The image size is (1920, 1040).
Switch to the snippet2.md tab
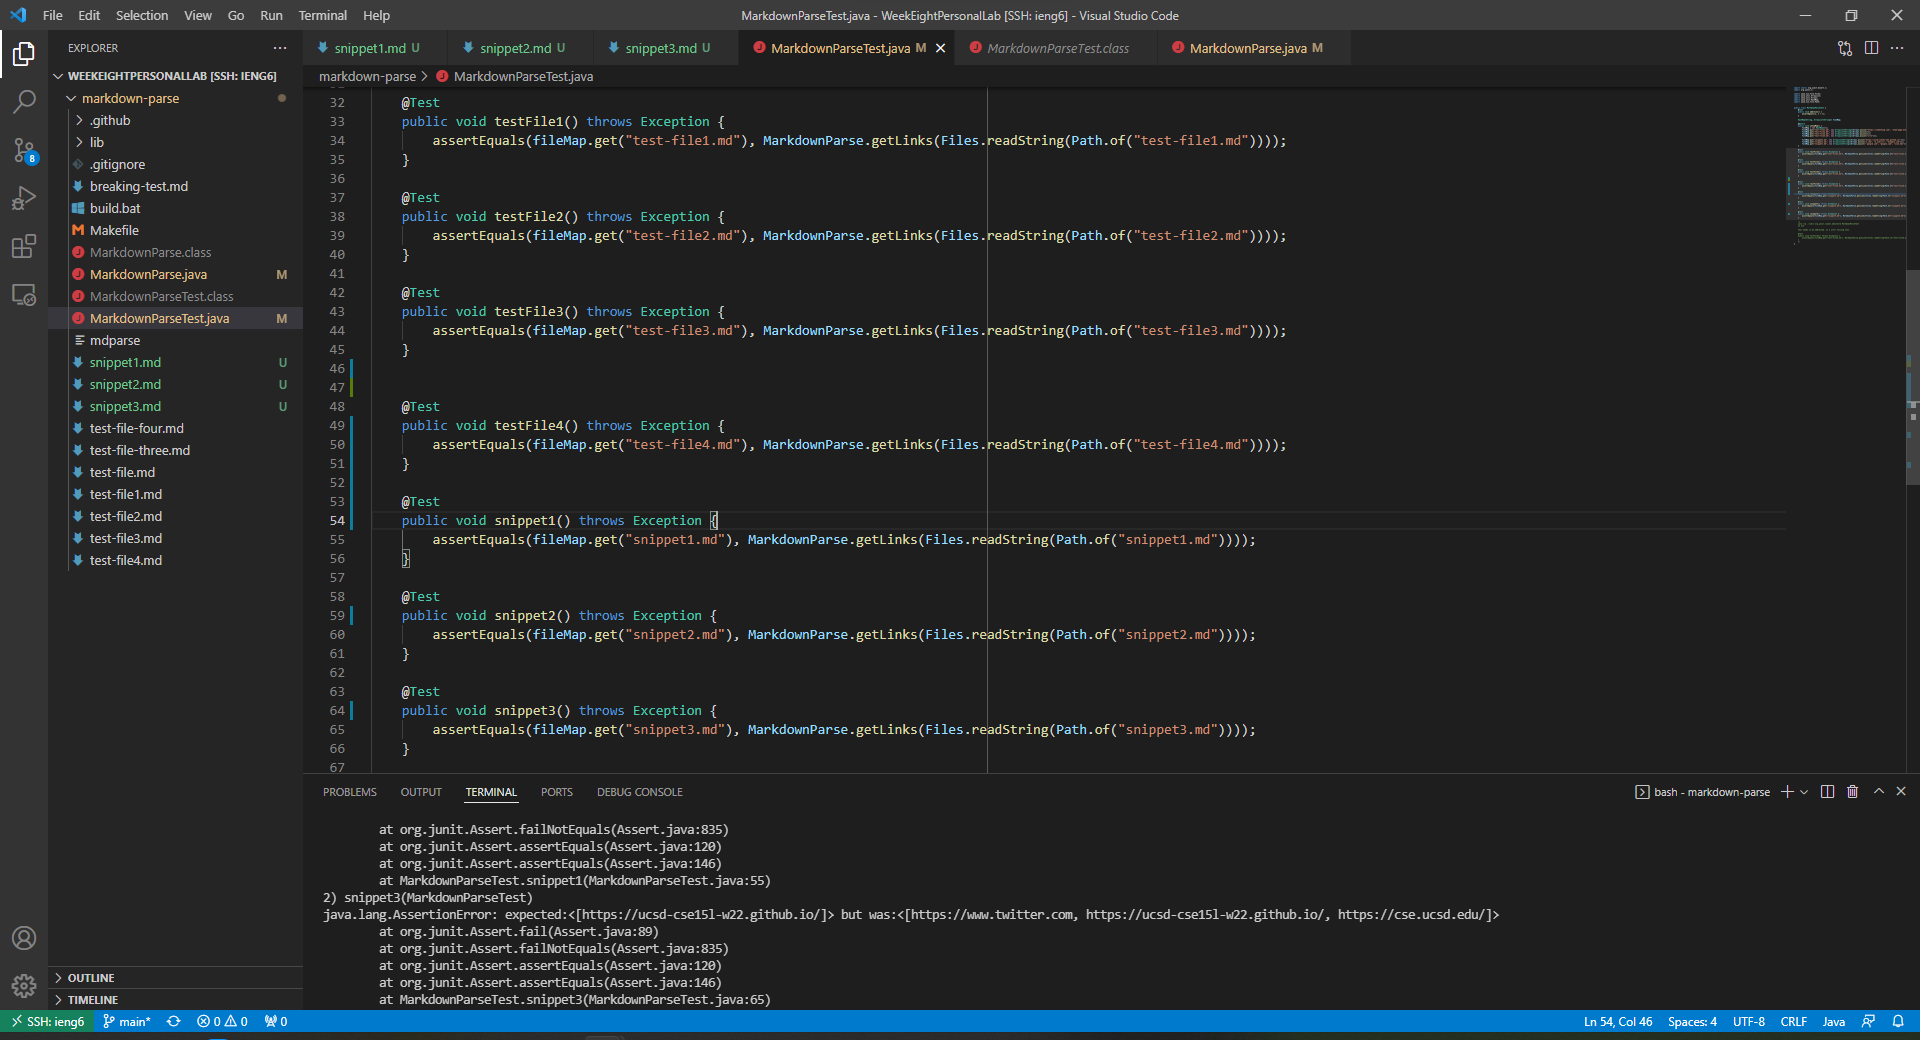515,48
